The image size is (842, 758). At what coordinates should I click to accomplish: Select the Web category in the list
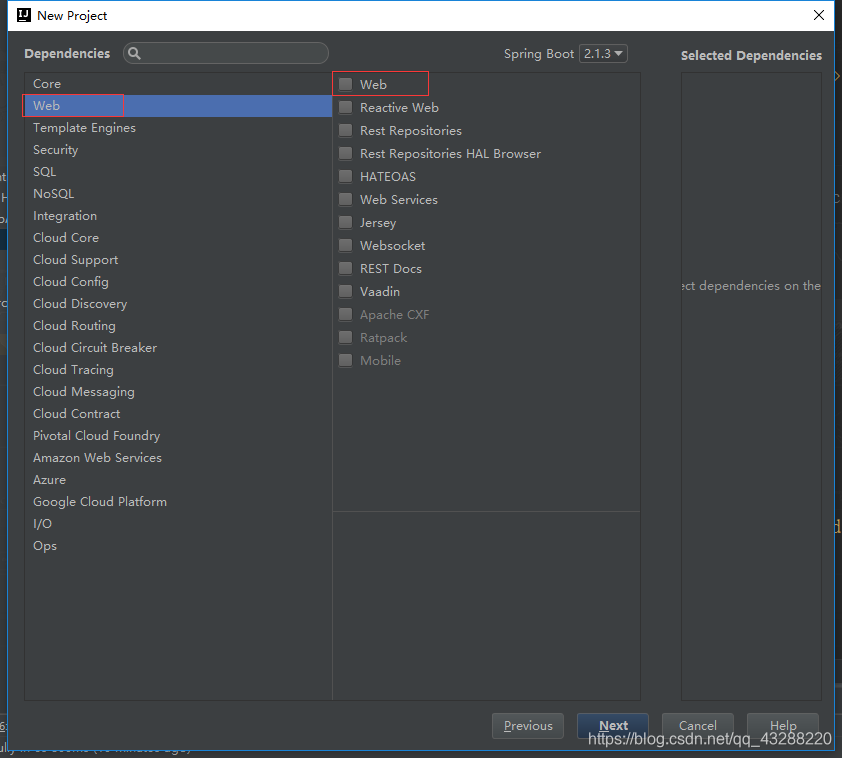[178, 106]
